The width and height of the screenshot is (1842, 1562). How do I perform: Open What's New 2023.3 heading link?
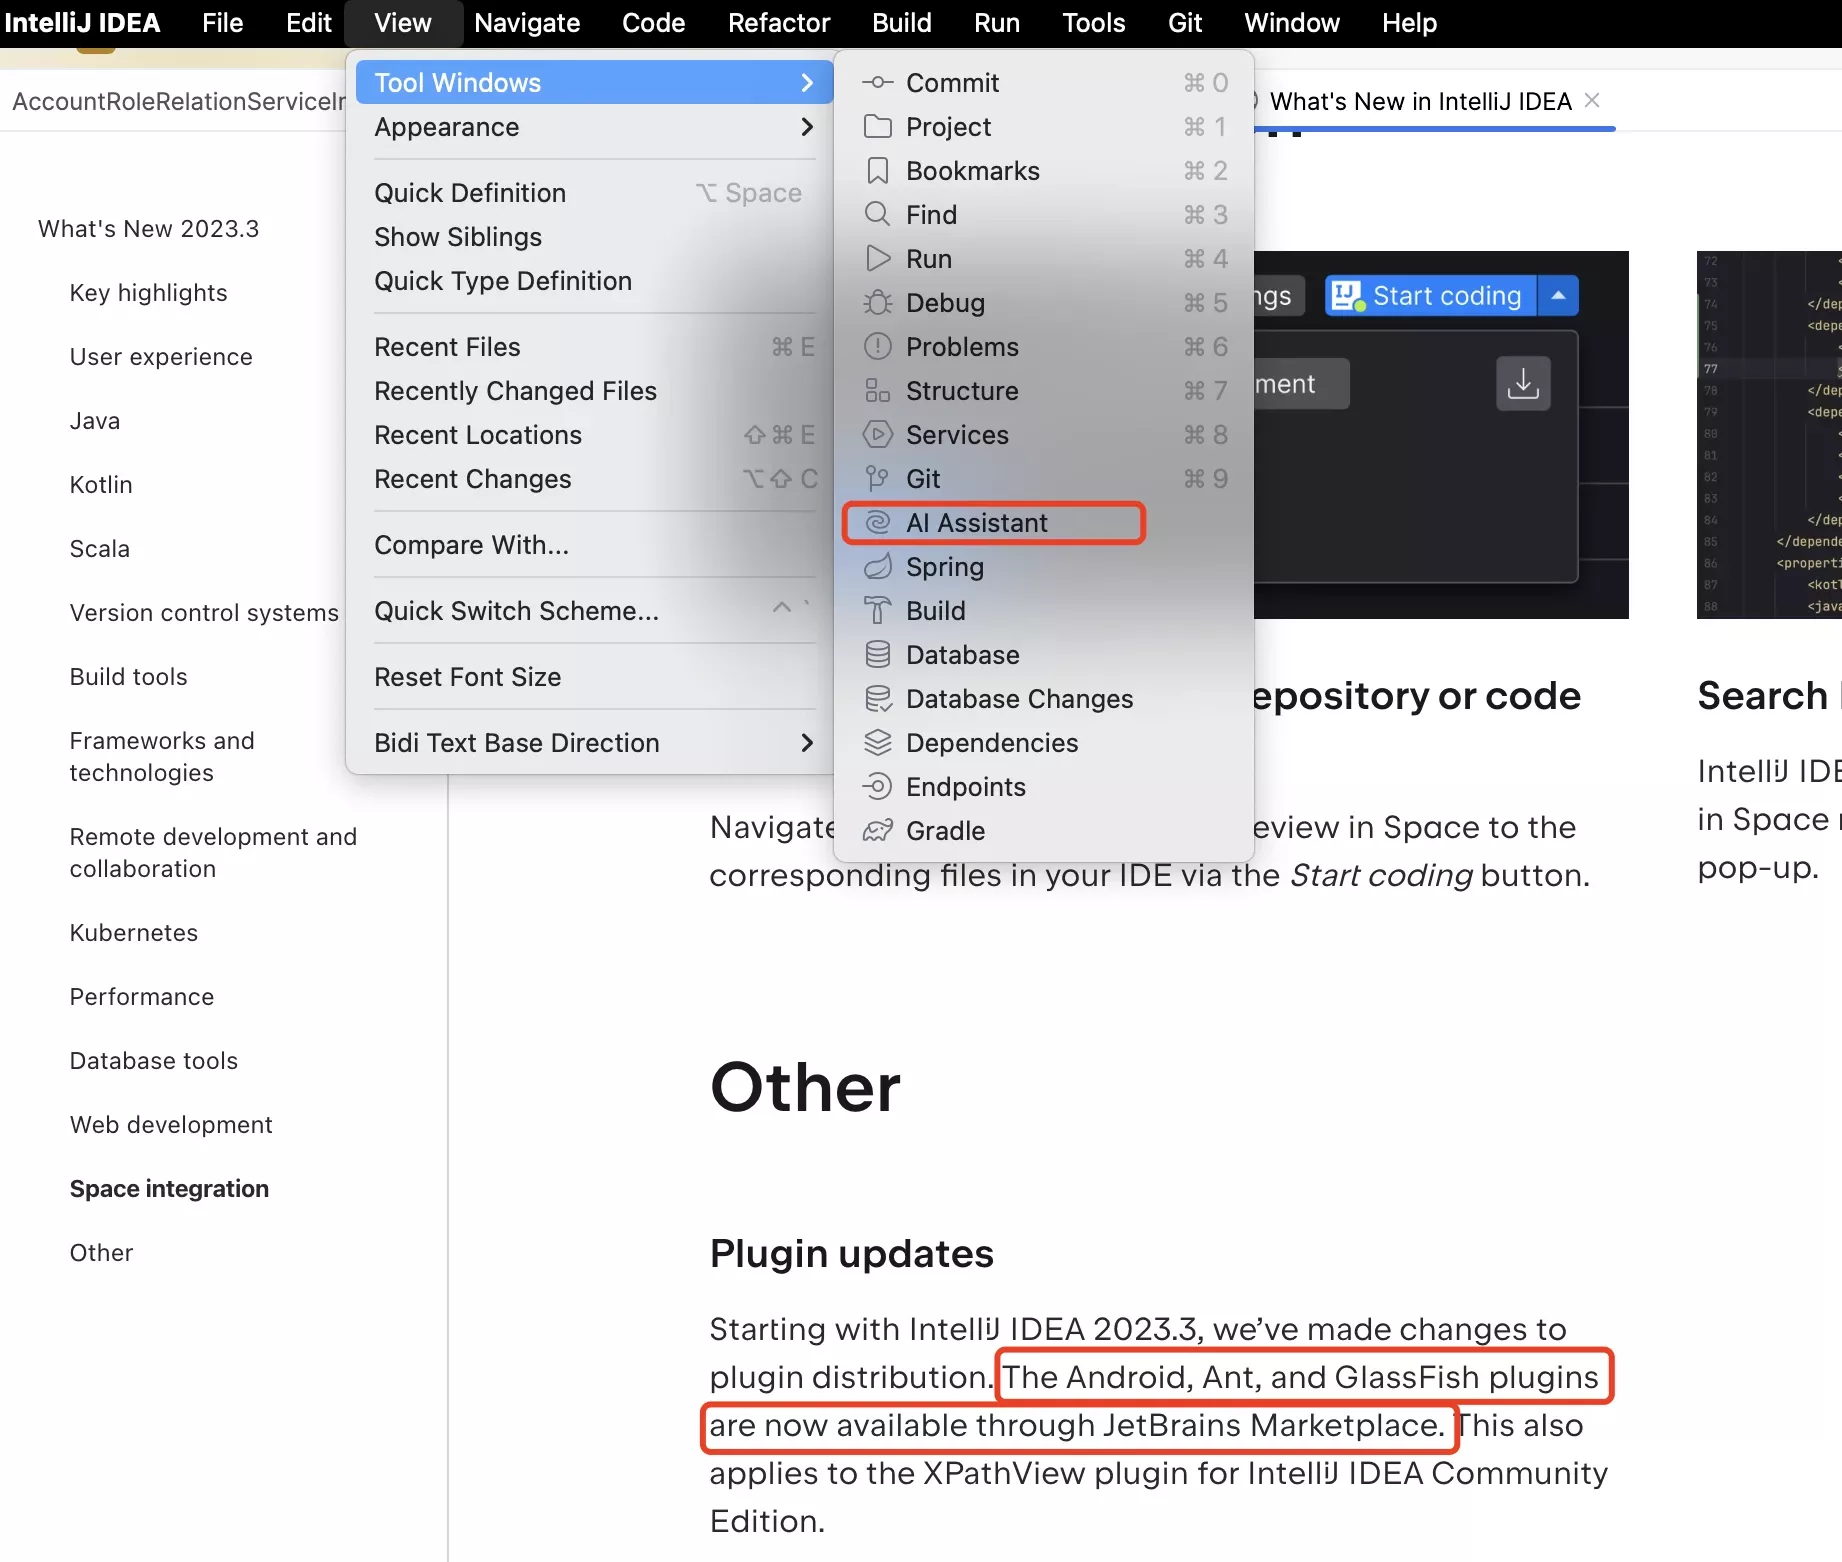pos(148,229)
